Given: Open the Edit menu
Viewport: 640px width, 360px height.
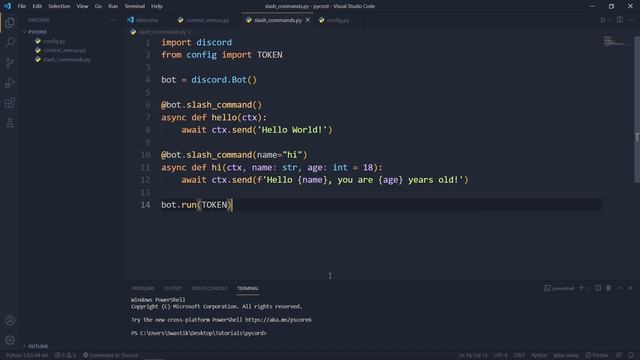Looking at the screenshot, I should coord(37,6).
